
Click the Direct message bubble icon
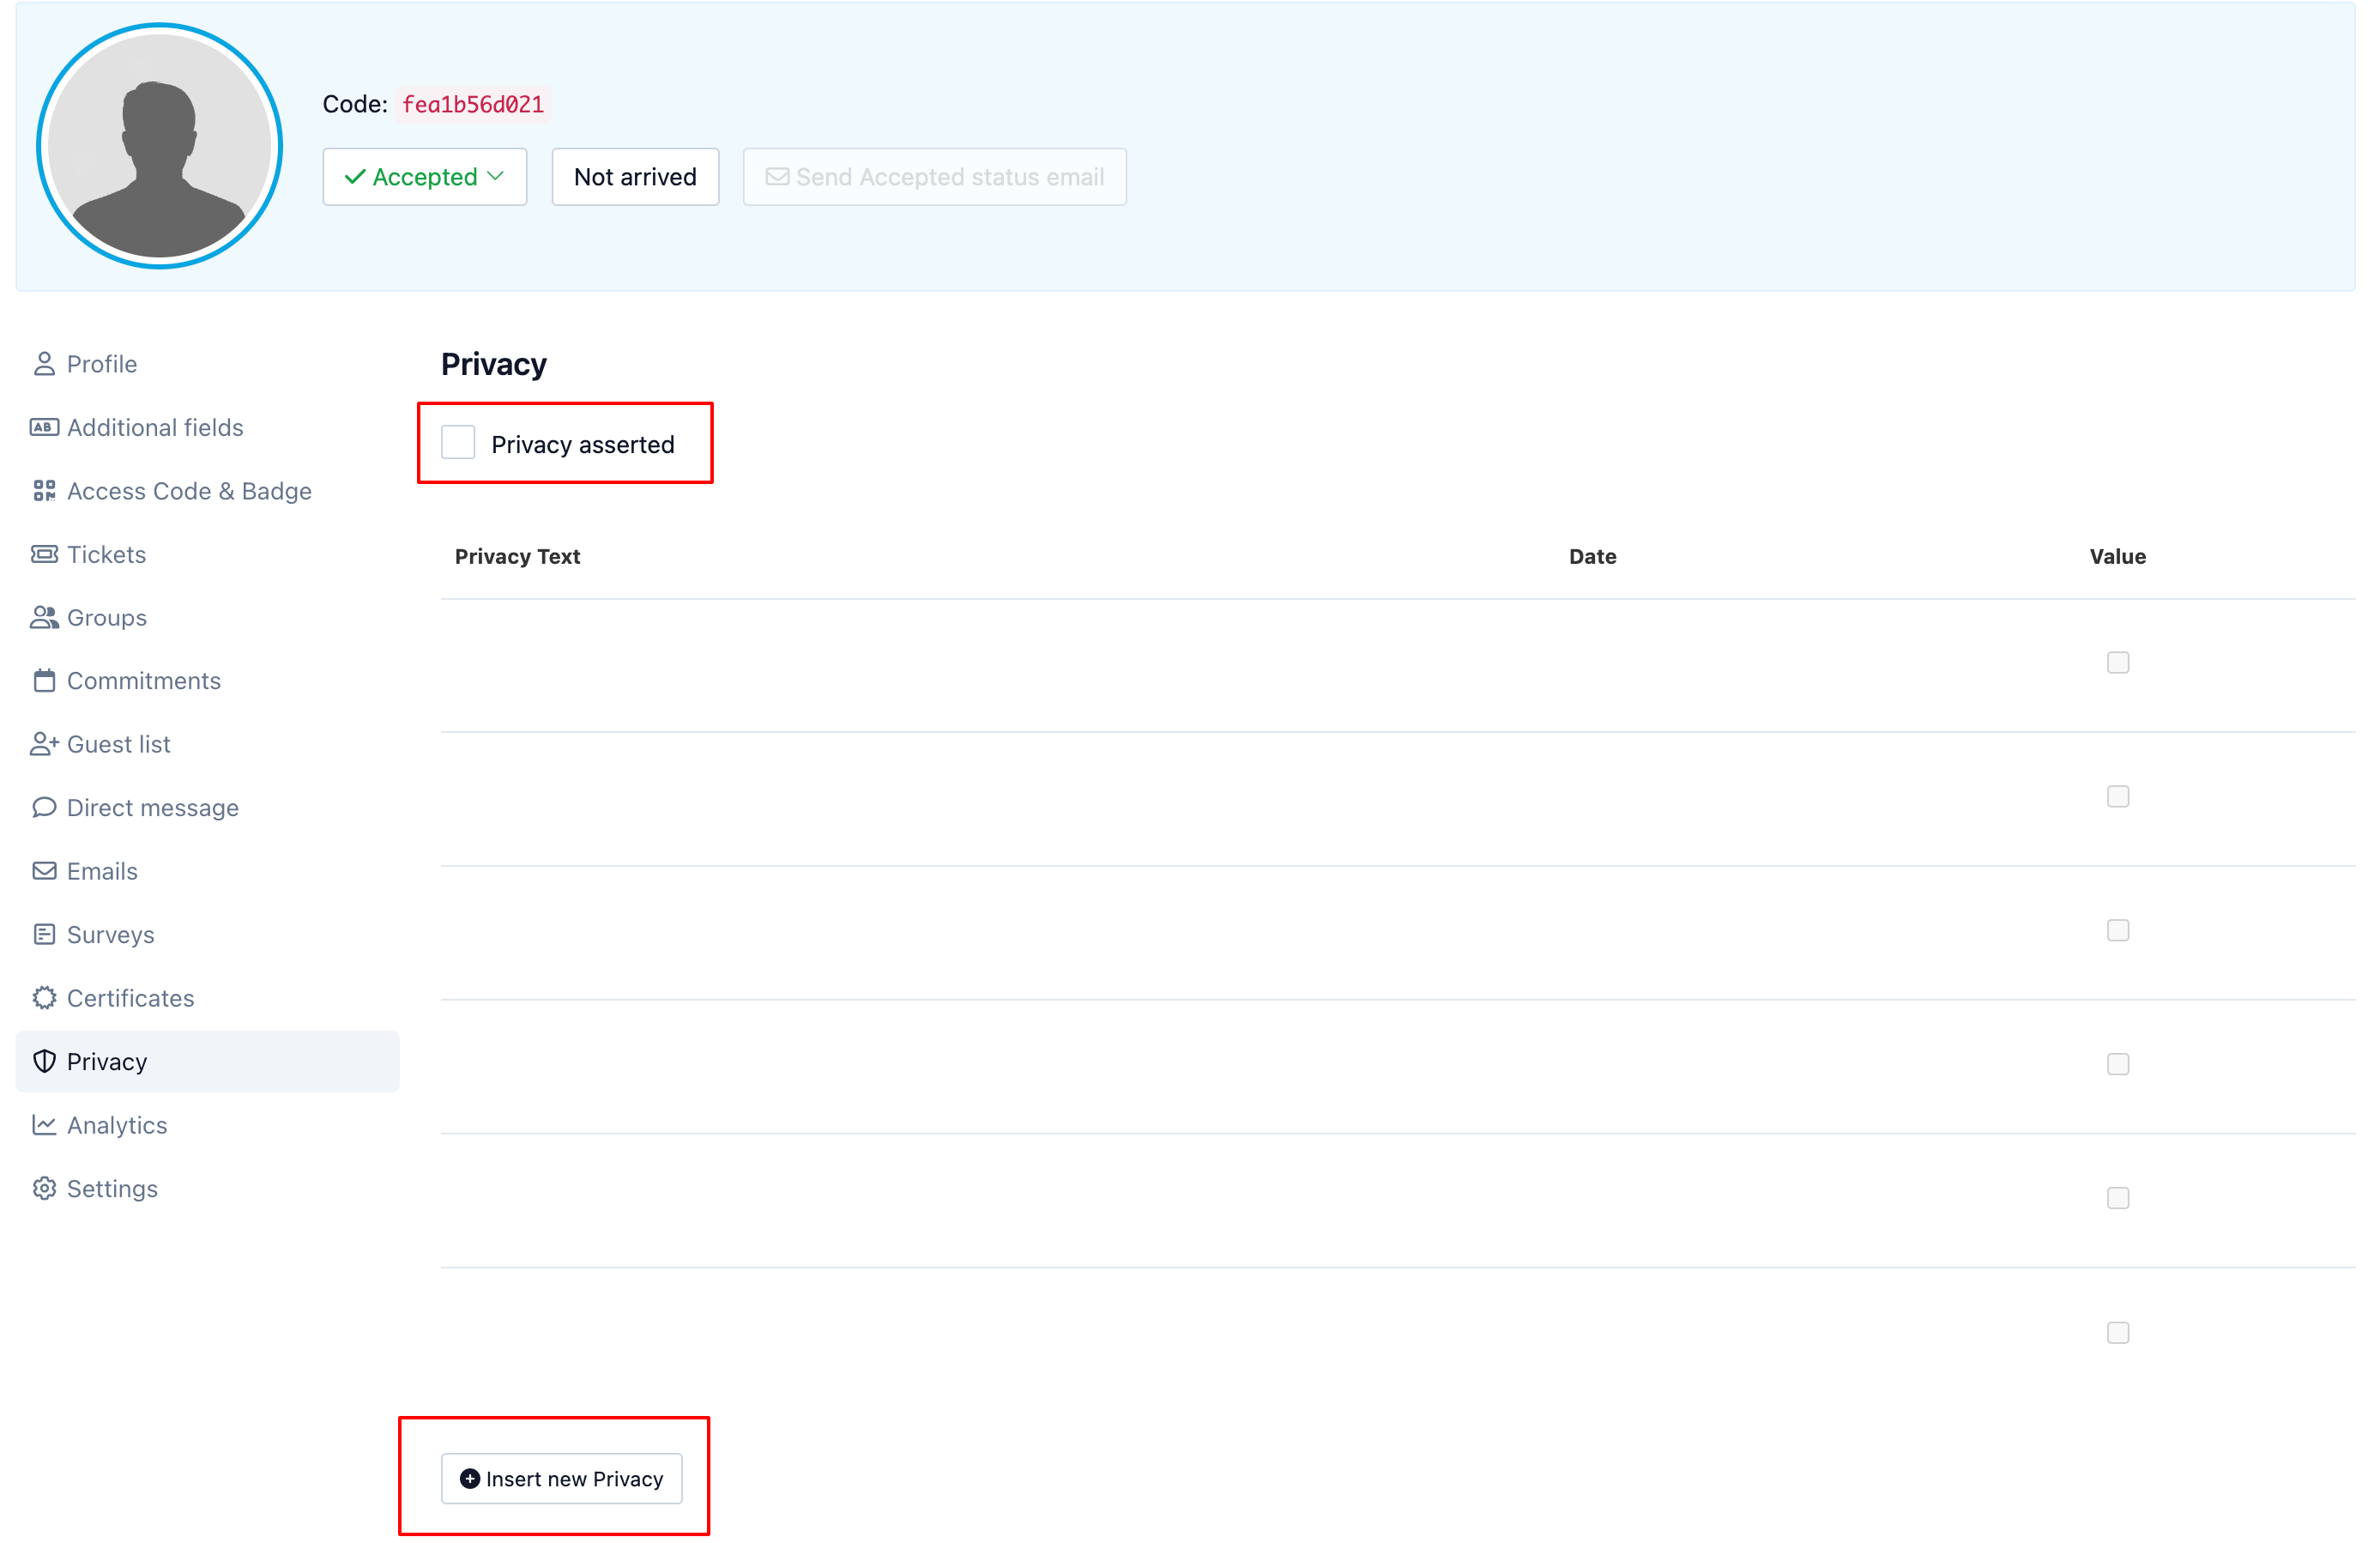click(44, 808)
